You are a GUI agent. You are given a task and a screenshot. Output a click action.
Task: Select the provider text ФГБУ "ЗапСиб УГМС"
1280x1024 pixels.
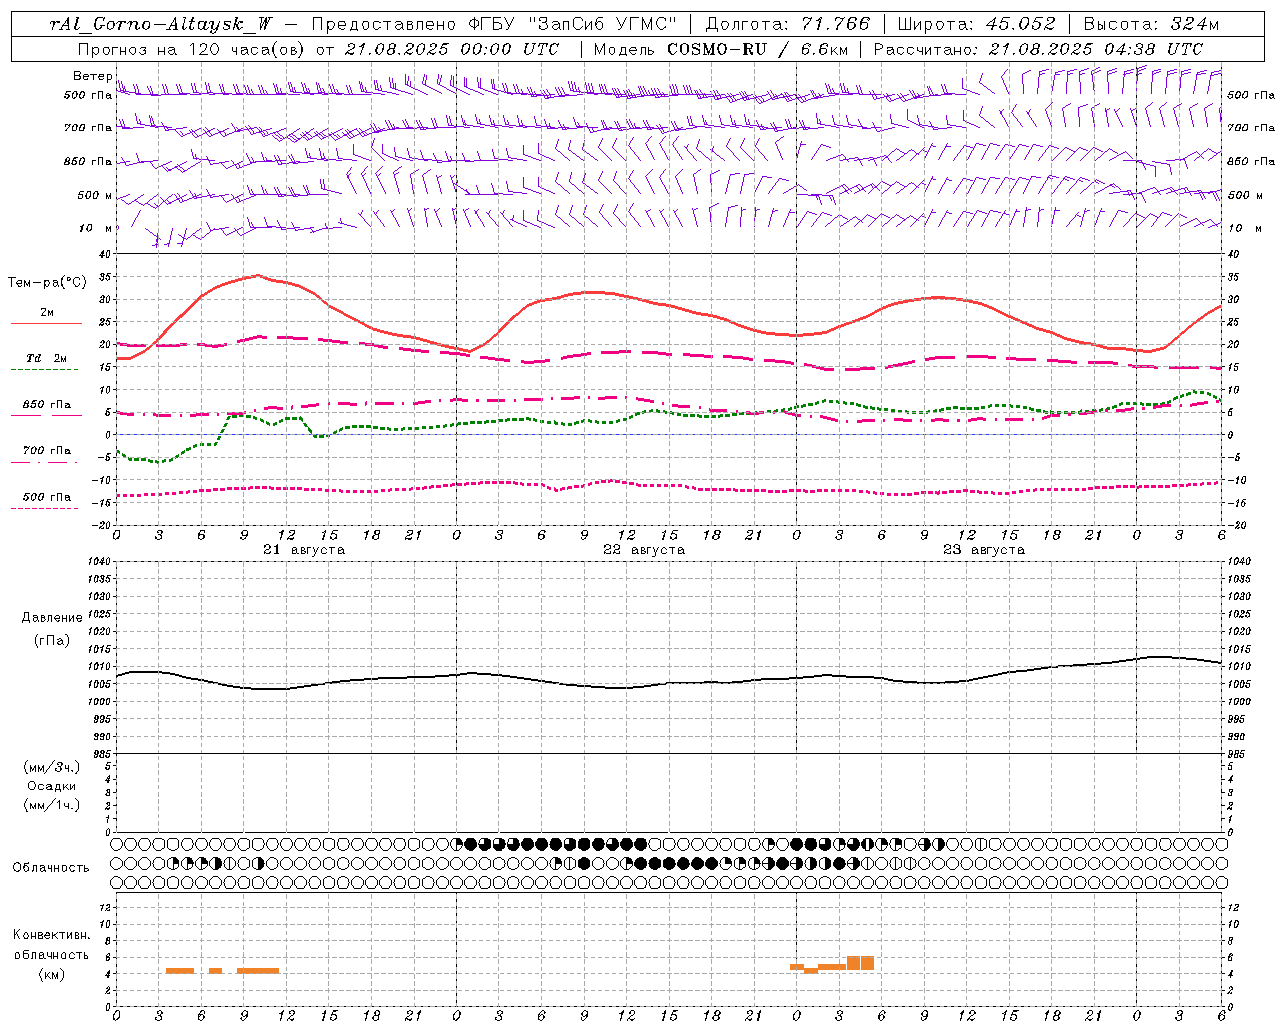coord(573,24)
